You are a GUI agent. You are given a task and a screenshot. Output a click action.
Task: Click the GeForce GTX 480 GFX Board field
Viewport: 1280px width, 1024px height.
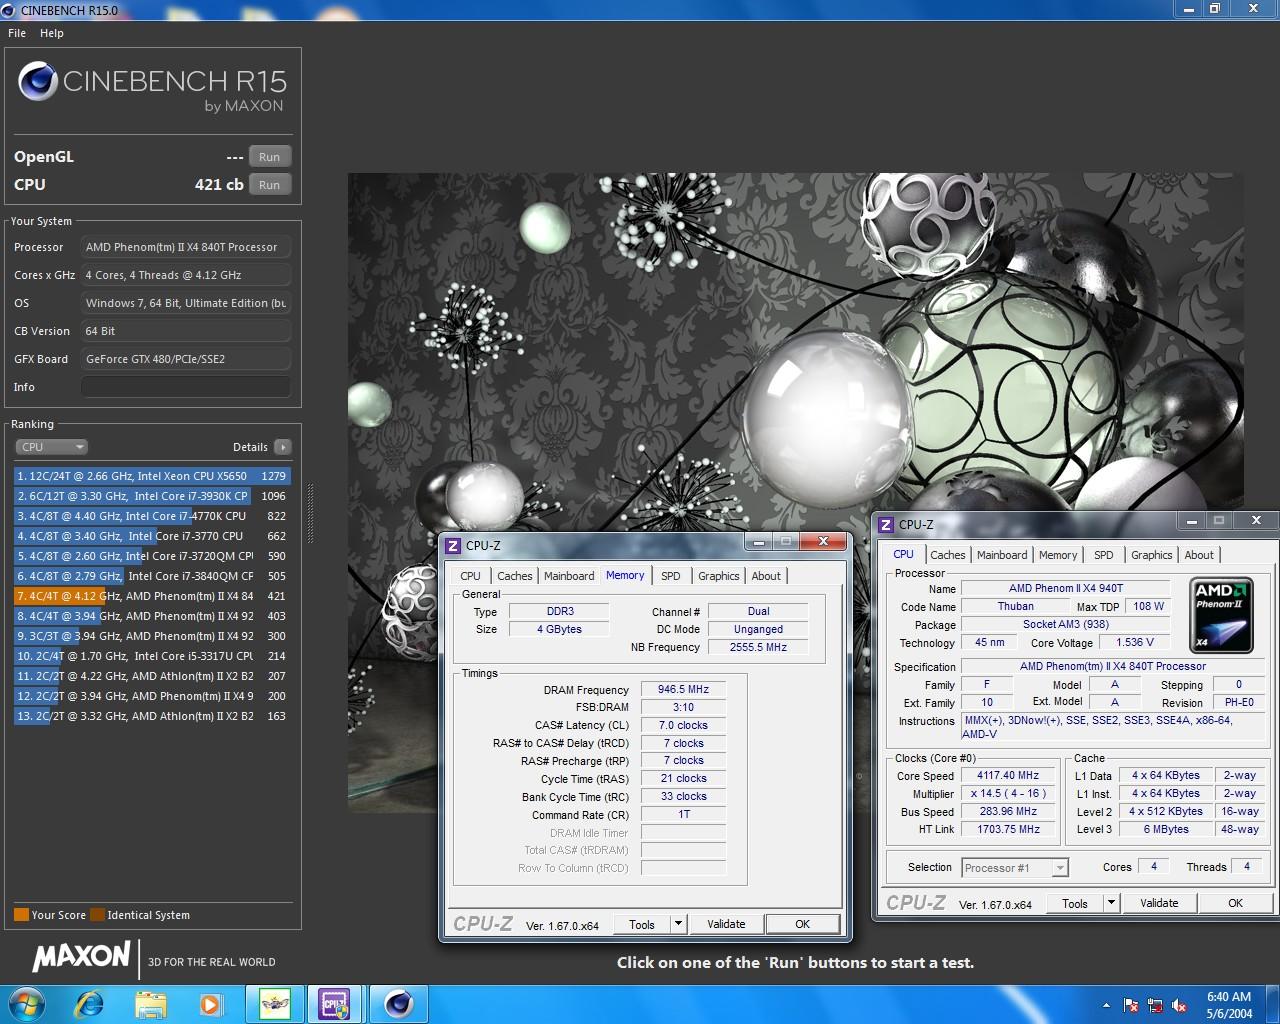(186, 359)
